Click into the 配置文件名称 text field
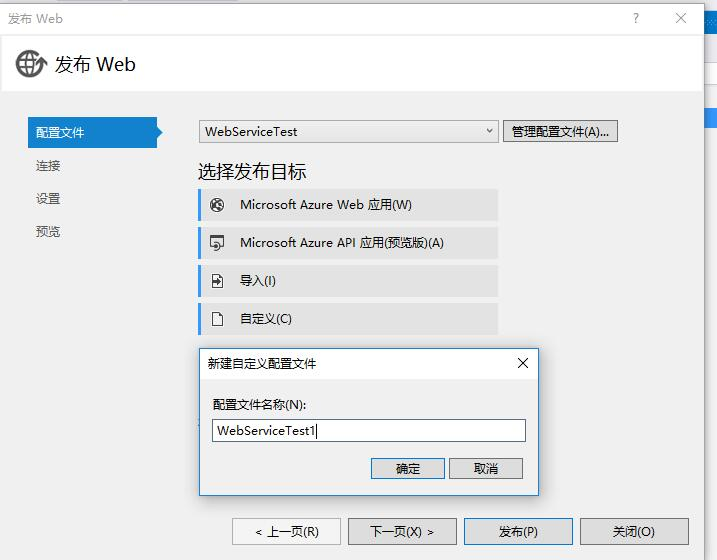 (x=369, y=431)
